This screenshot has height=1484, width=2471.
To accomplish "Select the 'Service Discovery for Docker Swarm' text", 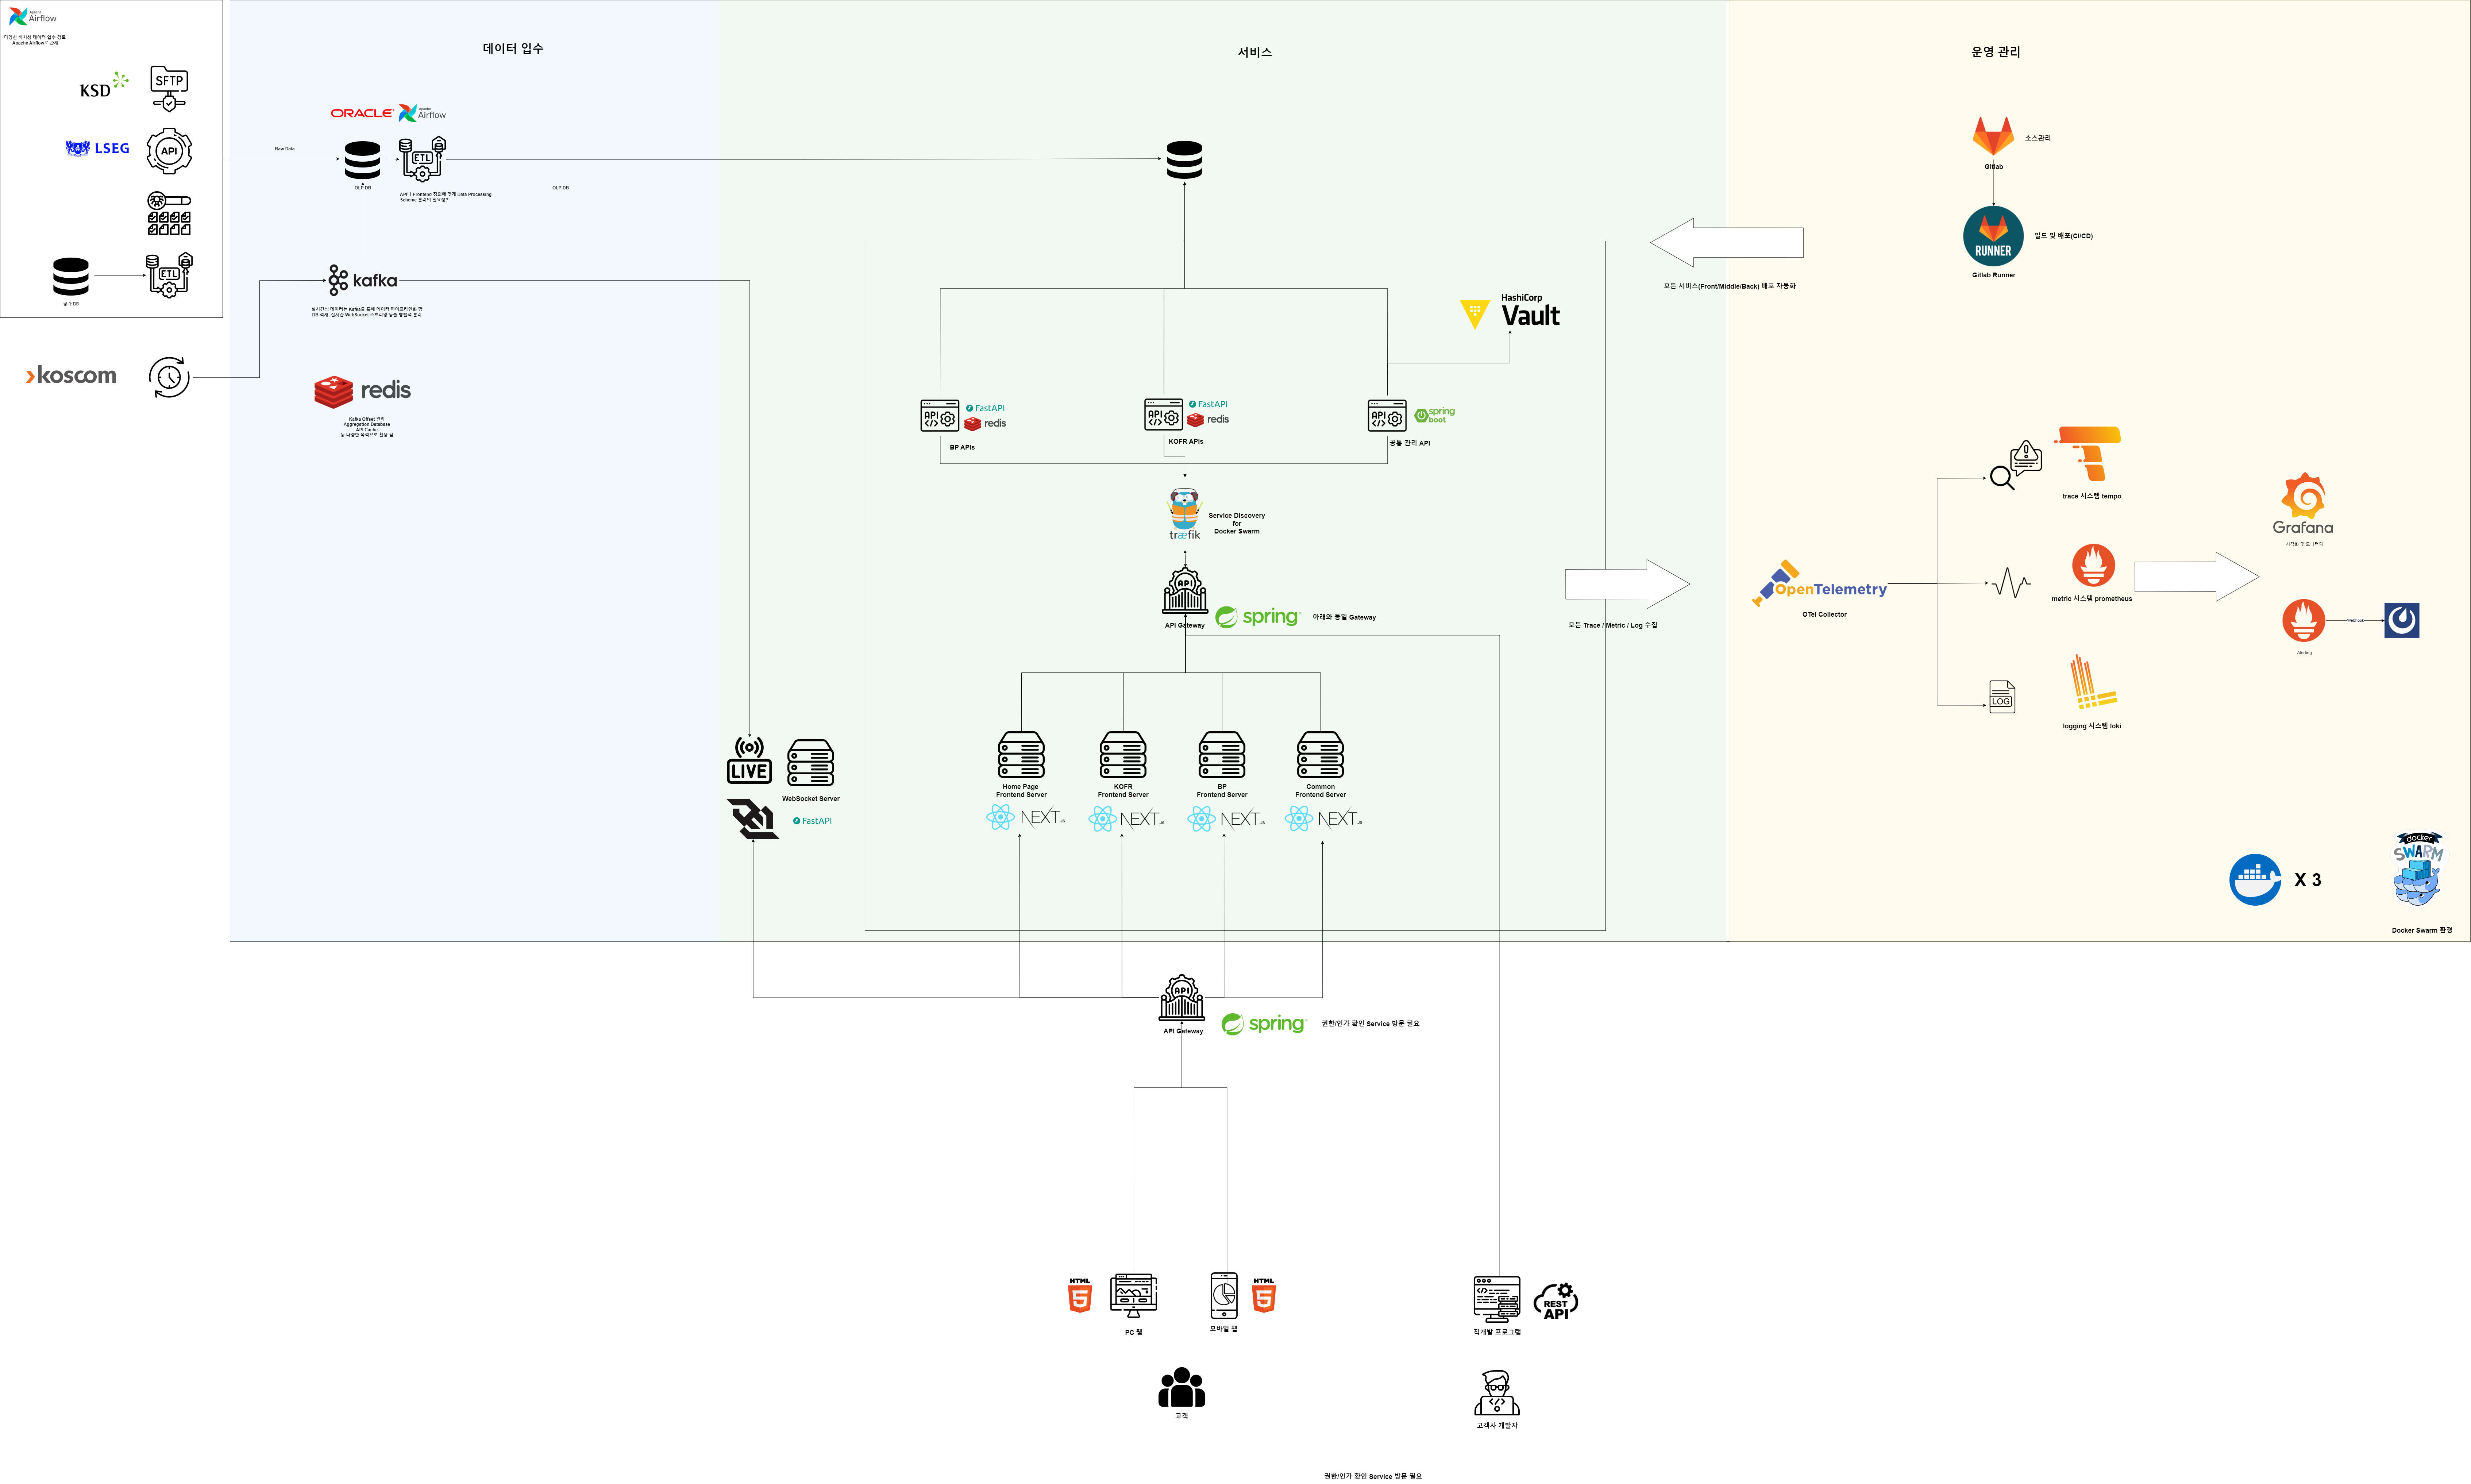I will [1237, 523].
